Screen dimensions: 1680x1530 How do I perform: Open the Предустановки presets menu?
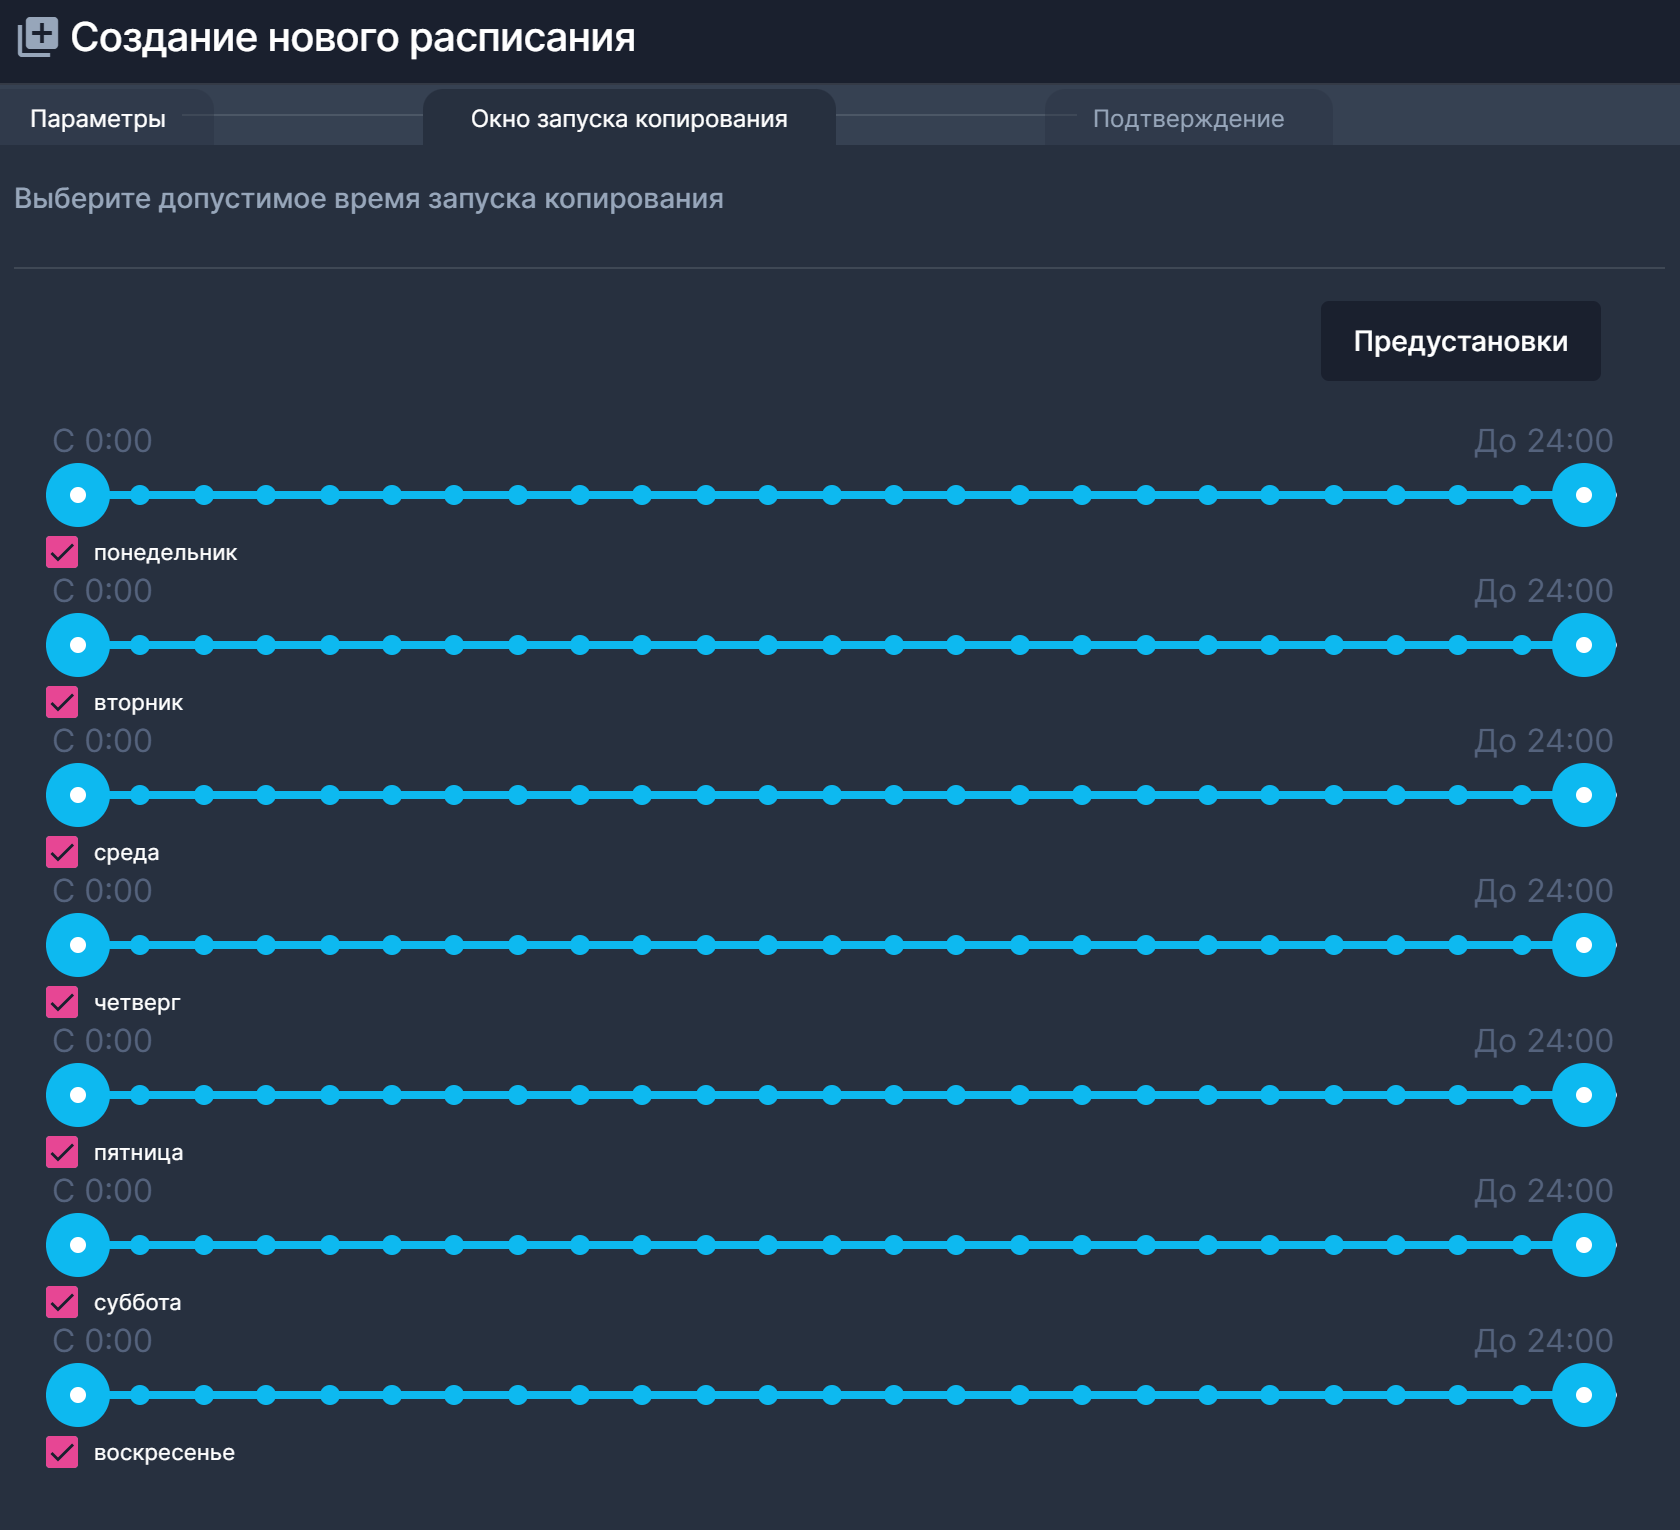point(1460,340)
